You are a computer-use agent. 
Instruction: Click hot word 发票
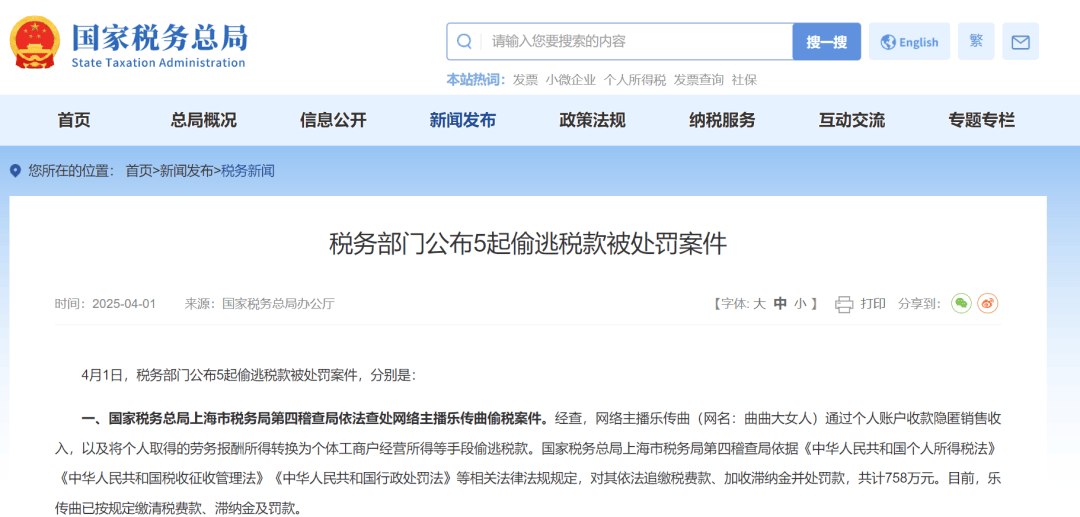[x=525, y=80]
